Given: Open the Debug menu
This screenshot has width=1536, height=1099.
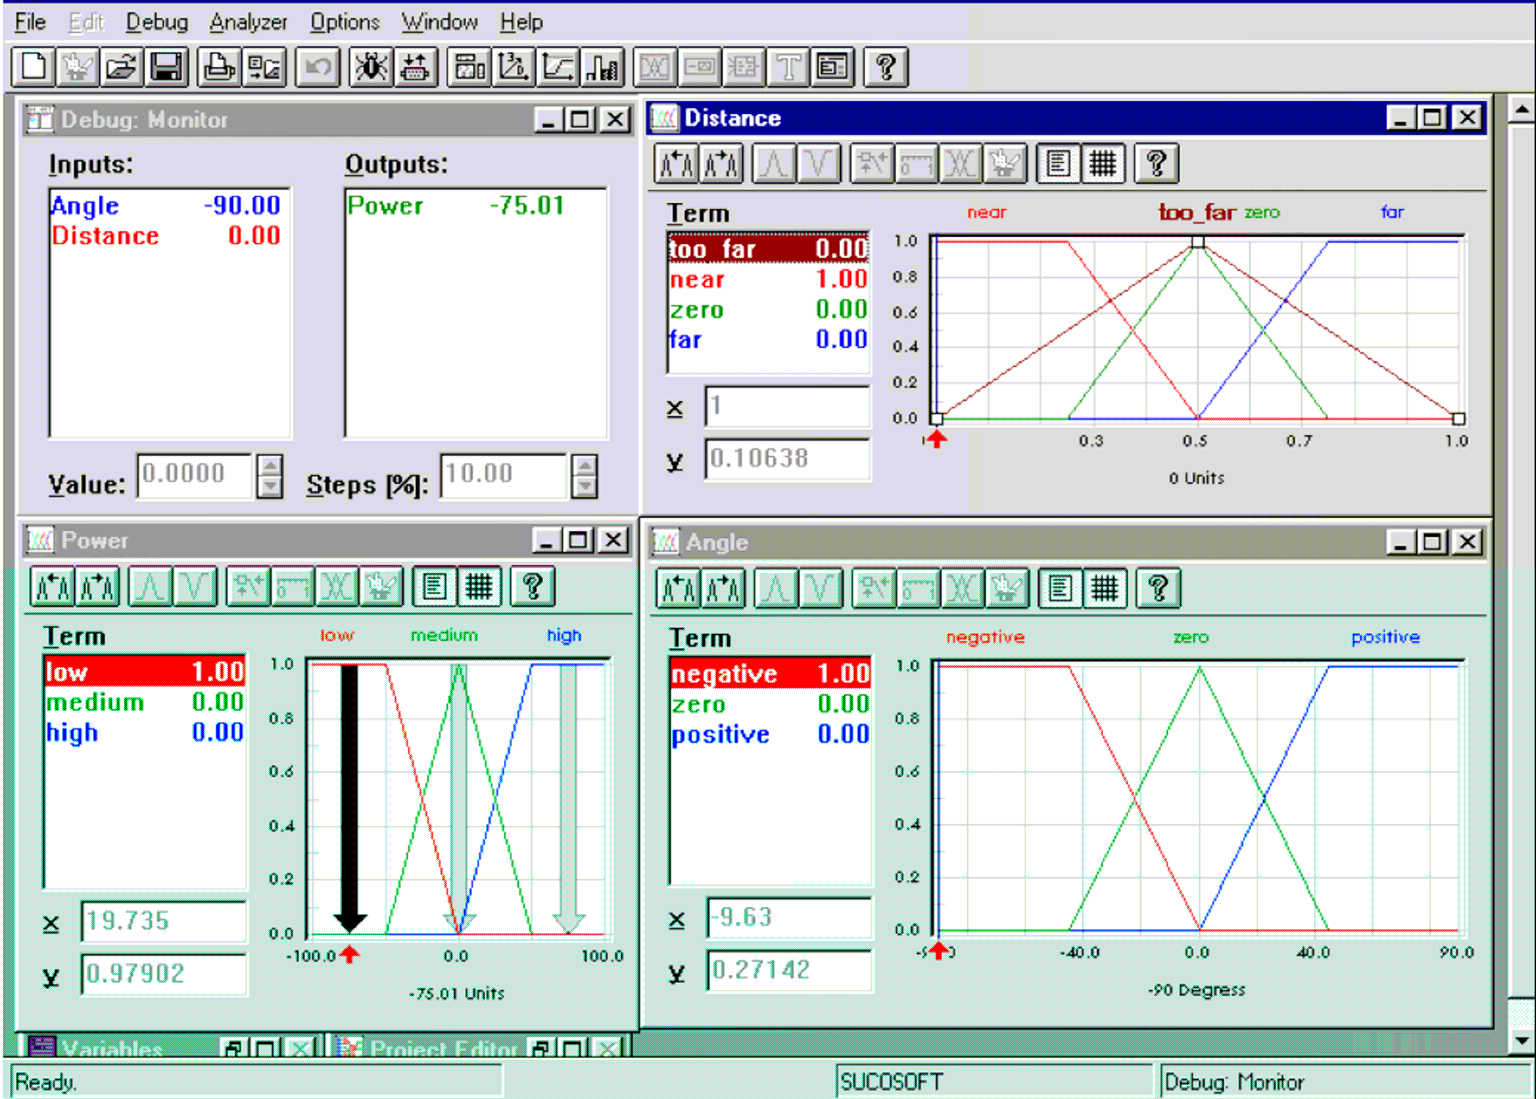Looking at the screenshot, I should tap(156, 21).
